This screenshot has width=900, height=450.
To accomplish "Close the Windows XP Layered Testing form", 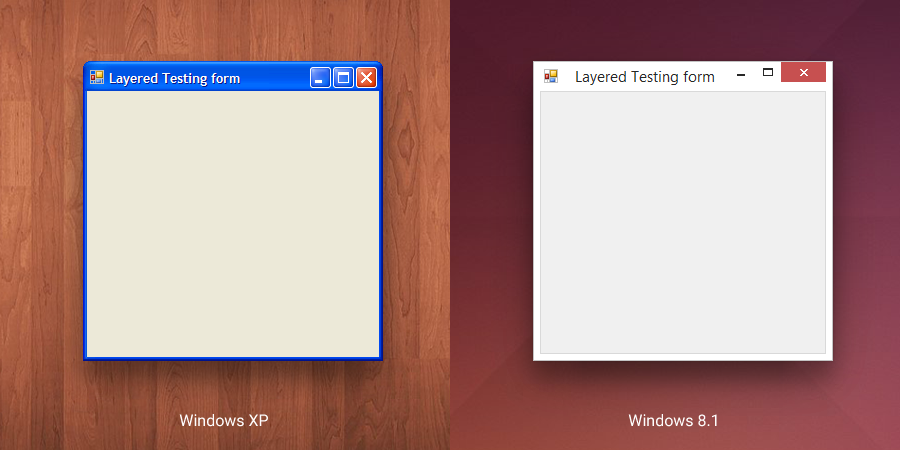I will point(366,77).
